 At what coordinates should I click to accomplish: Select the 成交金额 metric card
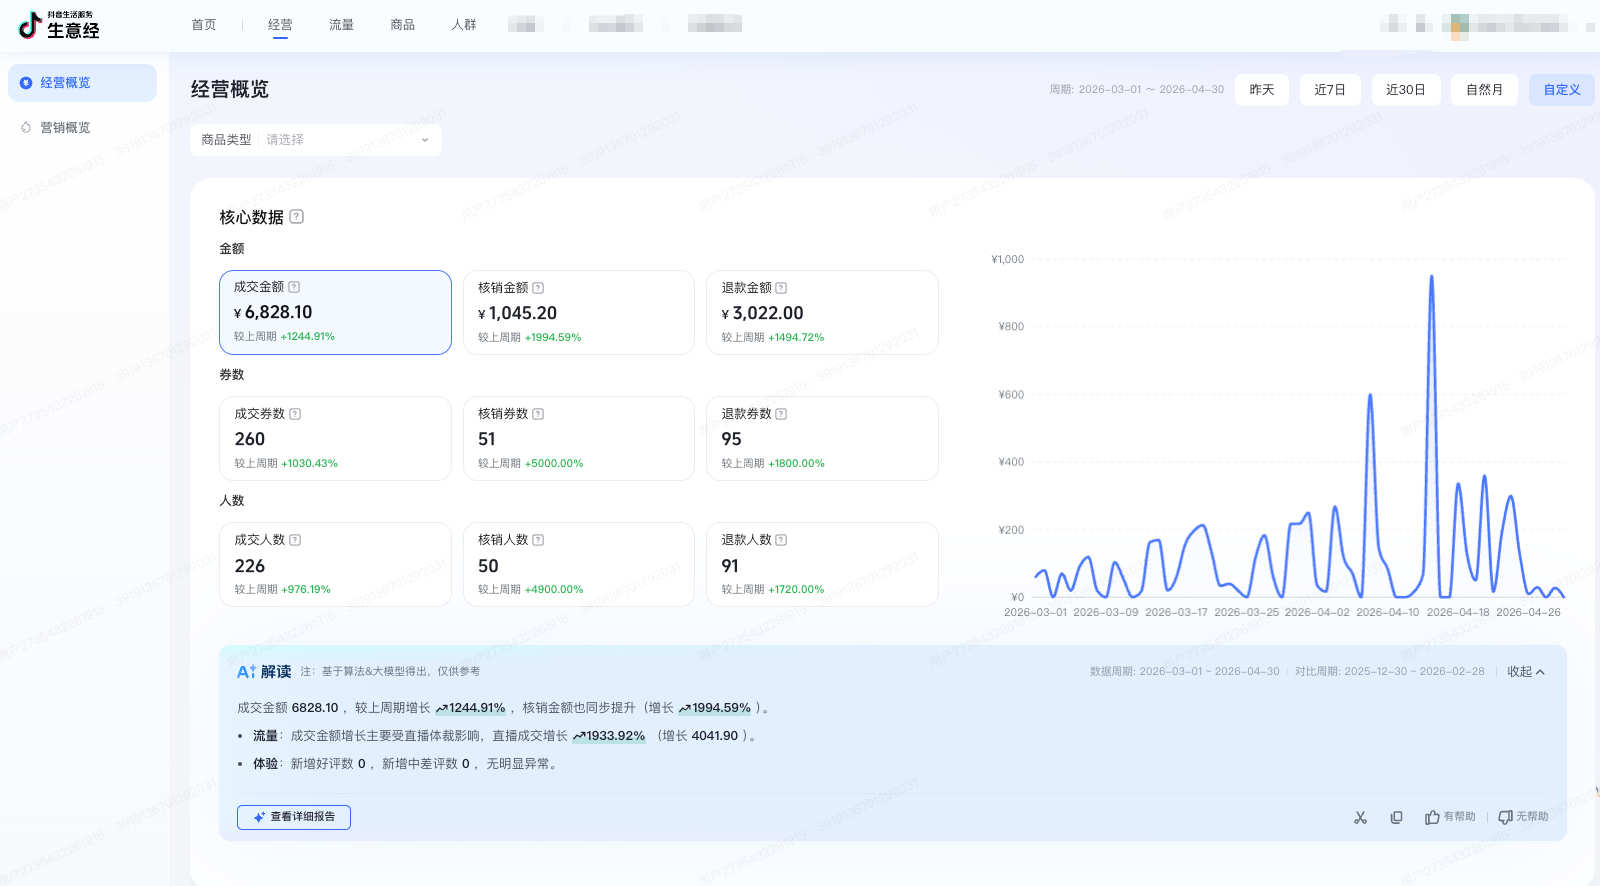click(x=335, y=312)
